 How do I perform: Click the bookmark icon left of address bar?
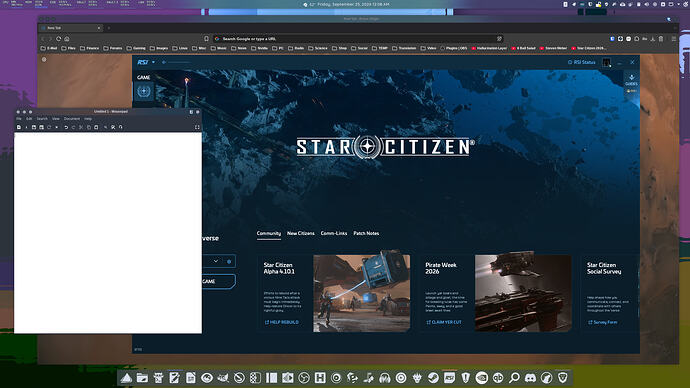[206, 39]
